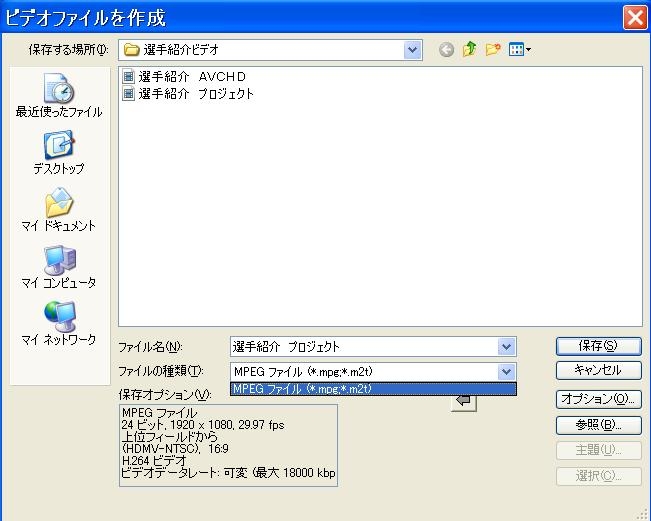The width and height of the screenshot is (651, 521).
Task: Click the キャンセル button
Action: pos(598,370)
